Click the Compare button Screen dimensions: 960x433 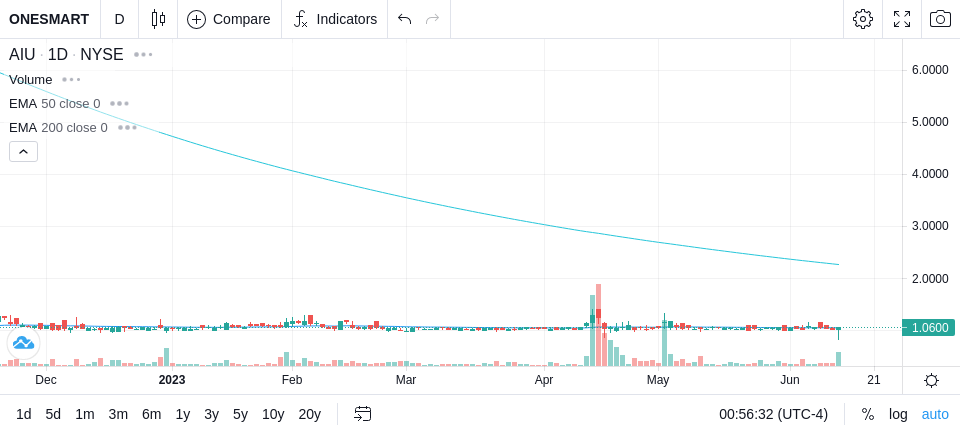(x=229, y=19)
